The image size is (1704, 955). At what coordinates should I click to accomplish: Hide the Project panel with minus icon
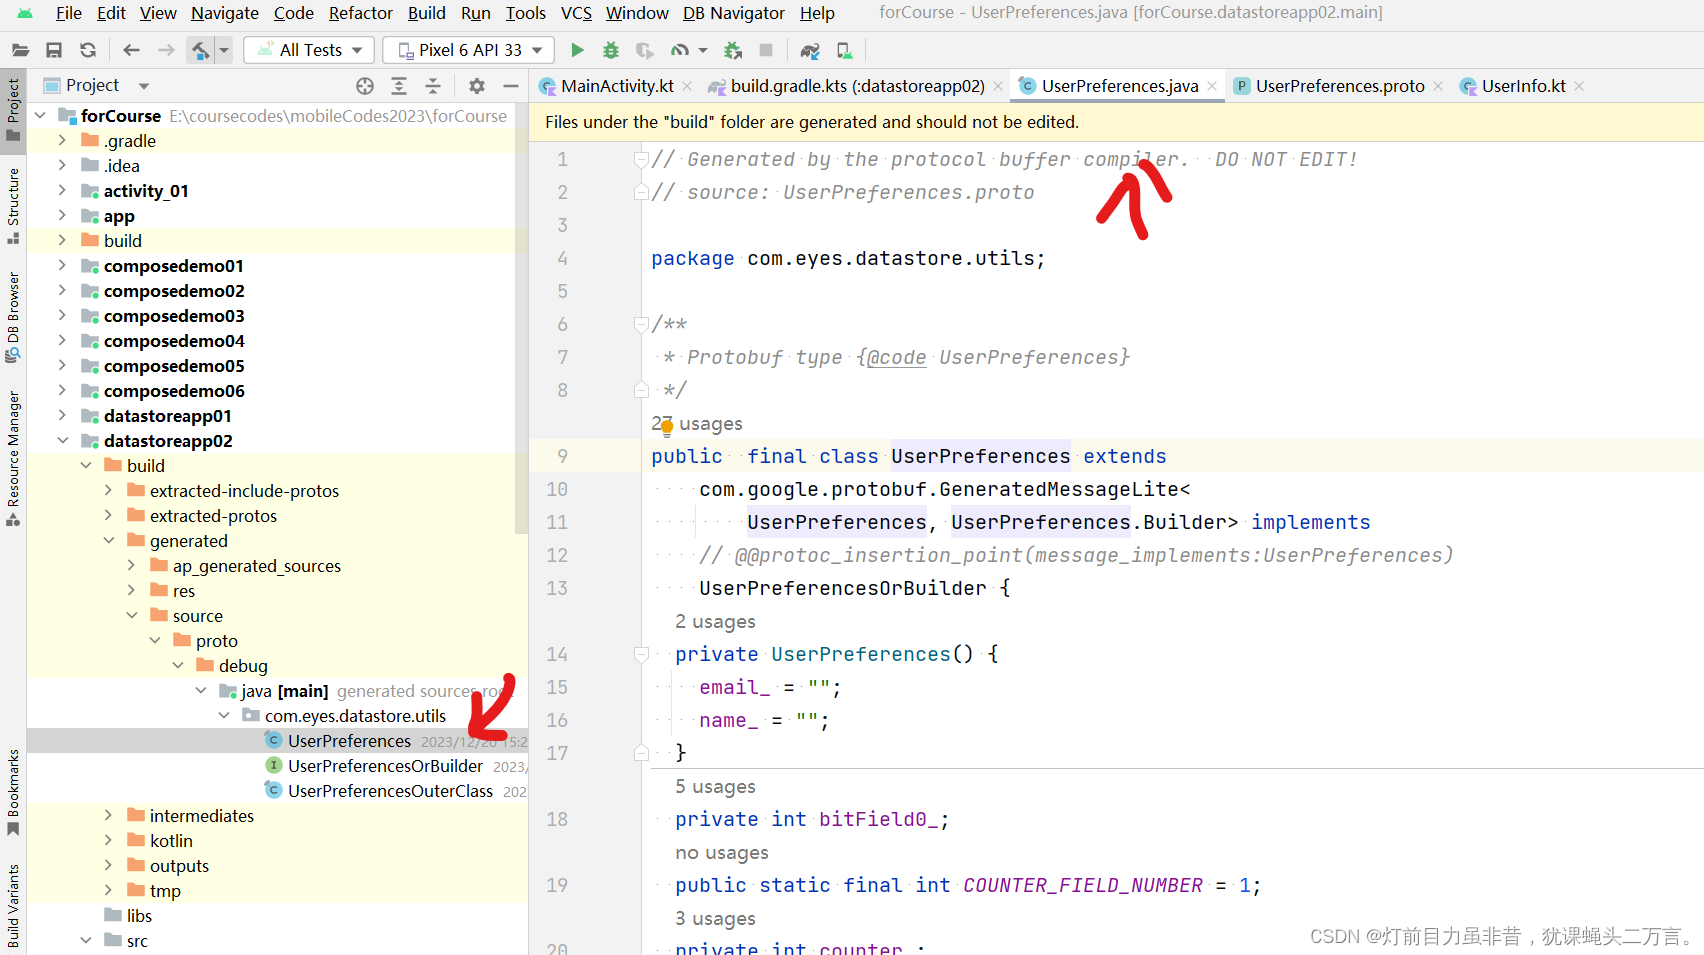coord(511,86)
